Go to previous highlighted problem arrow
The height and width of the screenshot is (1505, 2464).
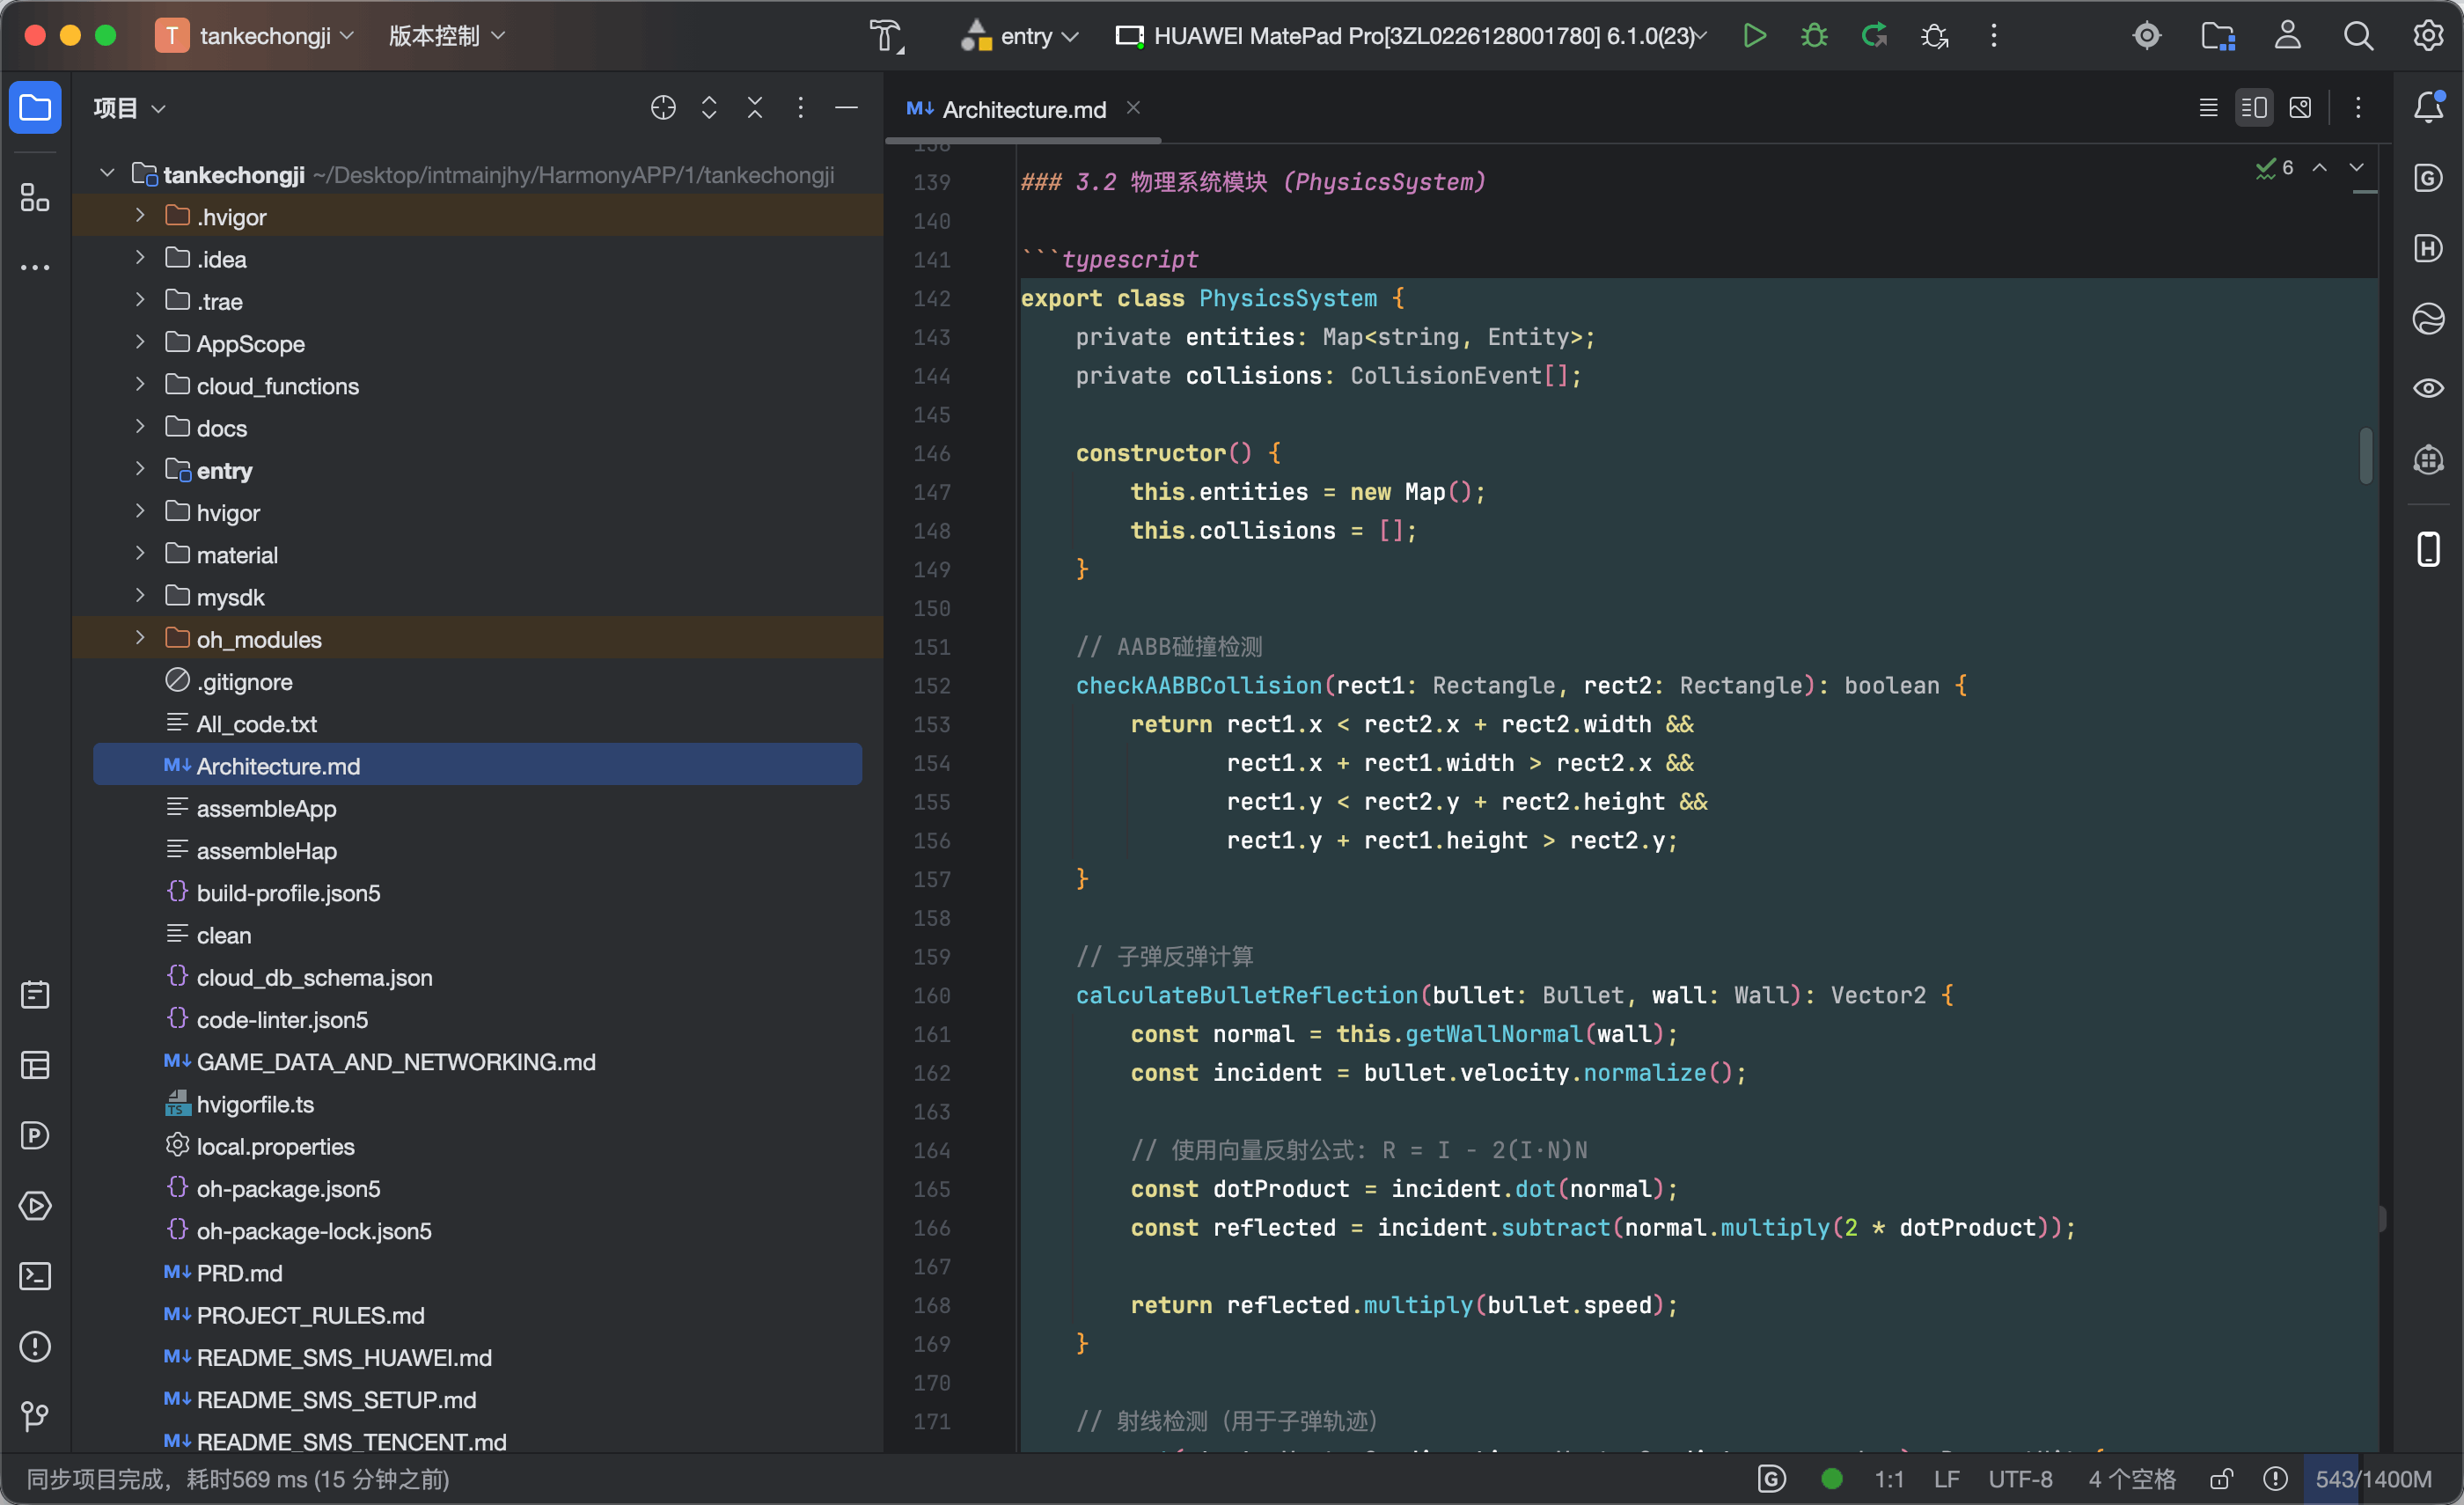click(2319, 168)
